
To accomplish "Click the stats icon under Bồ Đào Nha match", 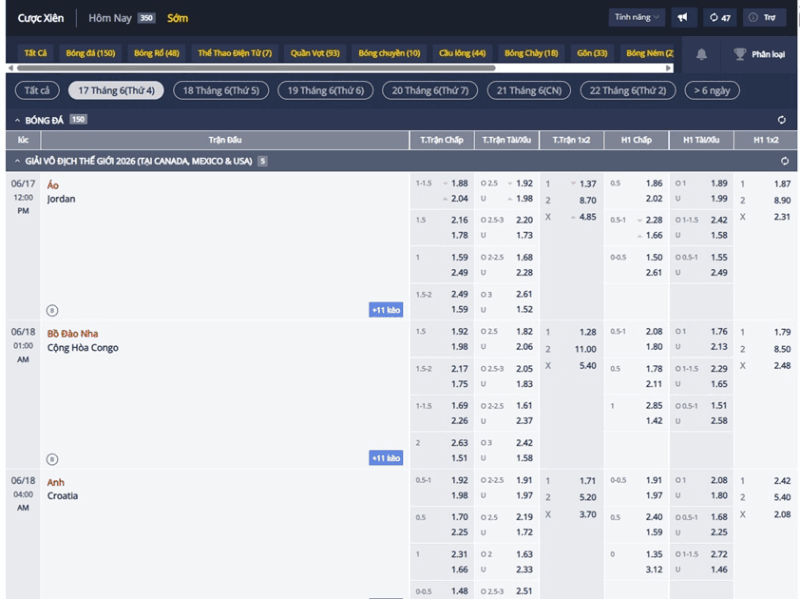I will click(52, 459).
